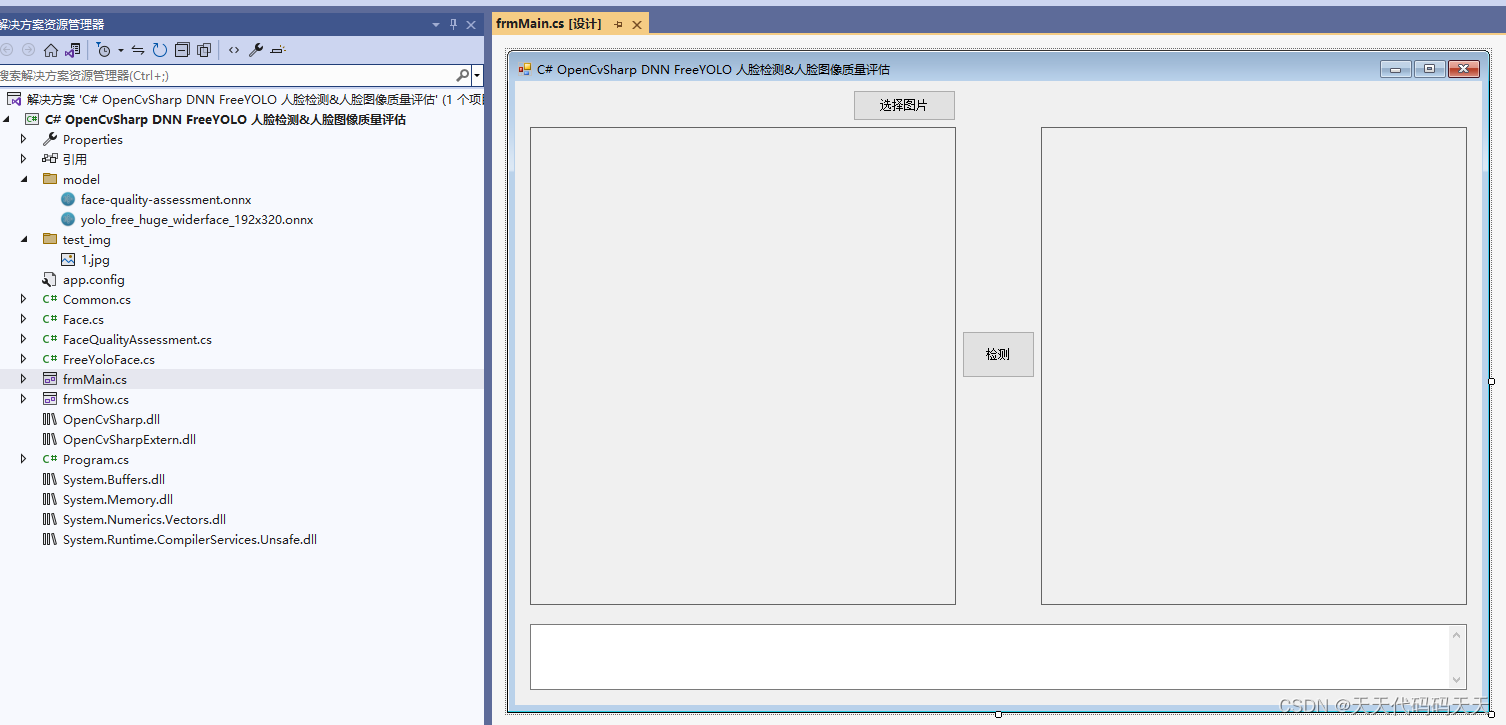This screenshot has width=1506, height=725.
Task: Select System.Buffers.dll in the tree
Action: tap(114, 479)
